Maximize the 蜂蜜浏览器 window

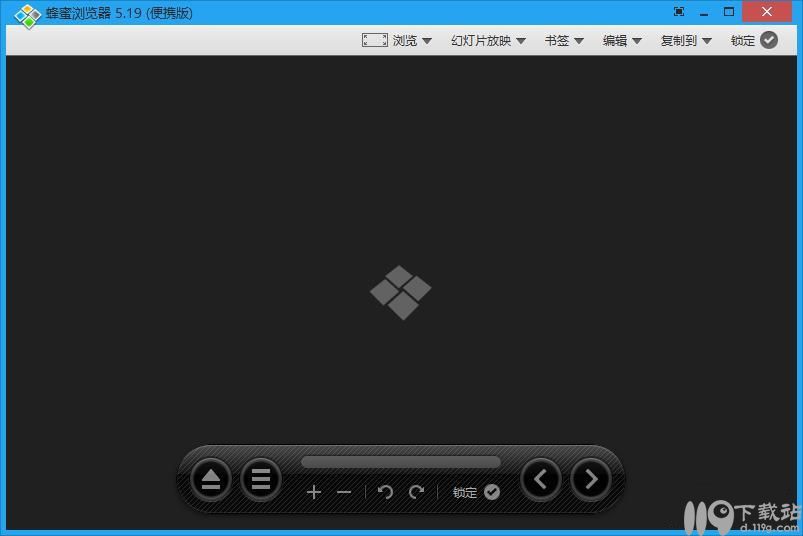click(729, 12)
